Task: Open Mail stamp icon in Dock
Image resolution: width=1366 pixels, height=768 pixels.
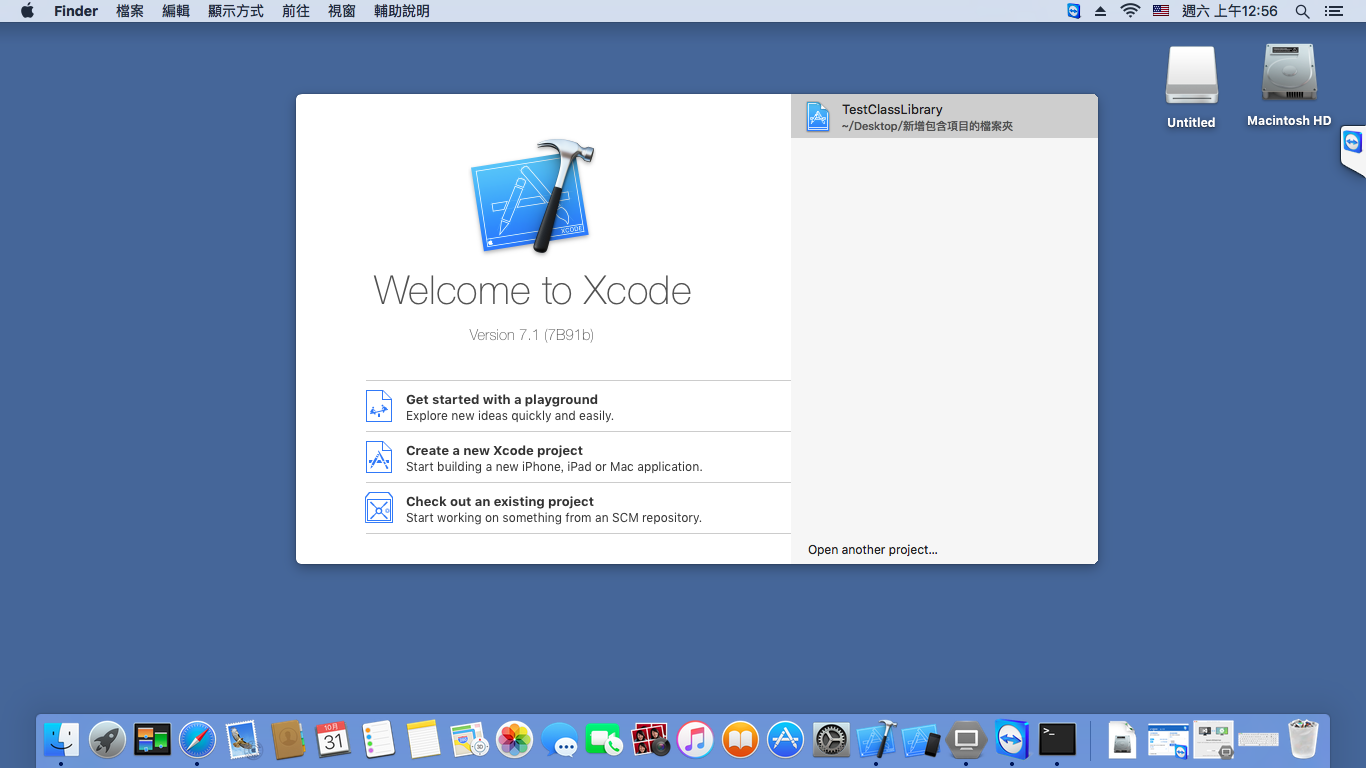Action: pyautogui.click(x=243, y=740)
